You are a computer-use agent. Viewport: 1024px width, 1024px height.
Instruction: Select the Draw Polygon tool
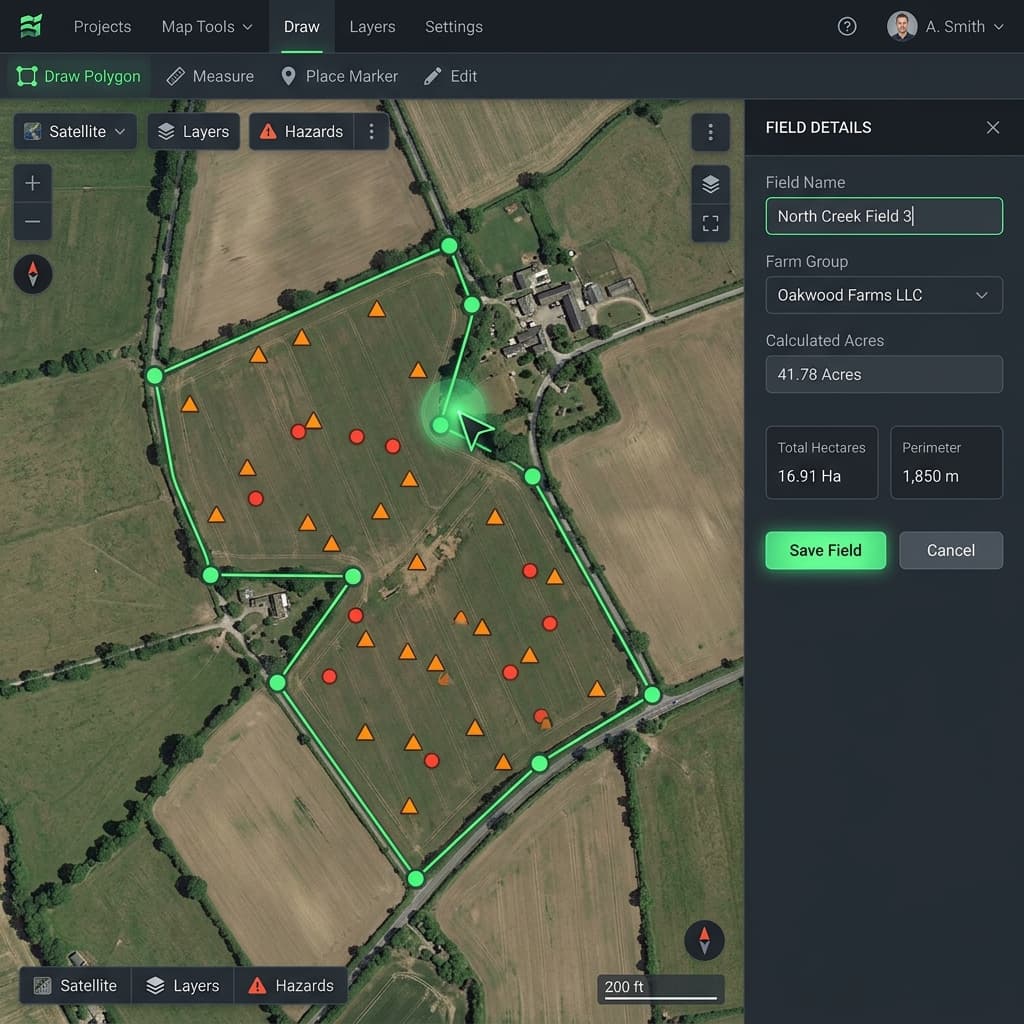78,76
